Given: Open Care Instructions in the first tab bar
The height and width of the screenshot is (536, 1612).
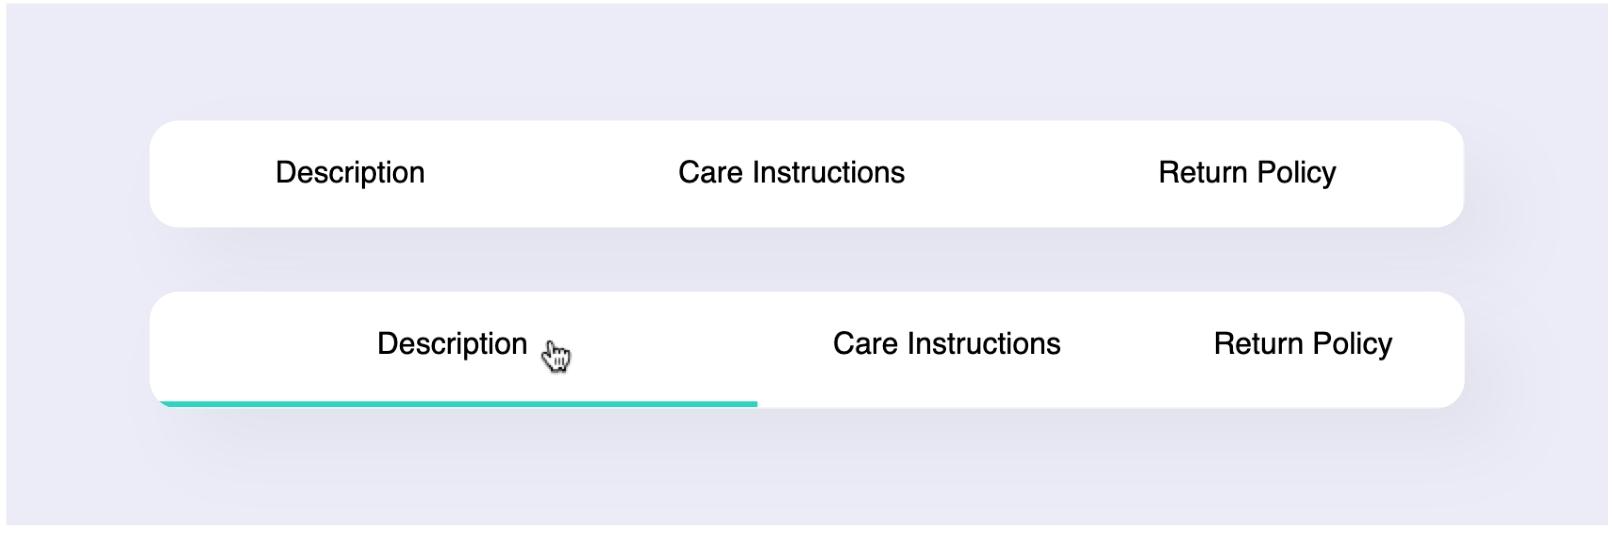Looking at the screenshot, I should point(791,173).
